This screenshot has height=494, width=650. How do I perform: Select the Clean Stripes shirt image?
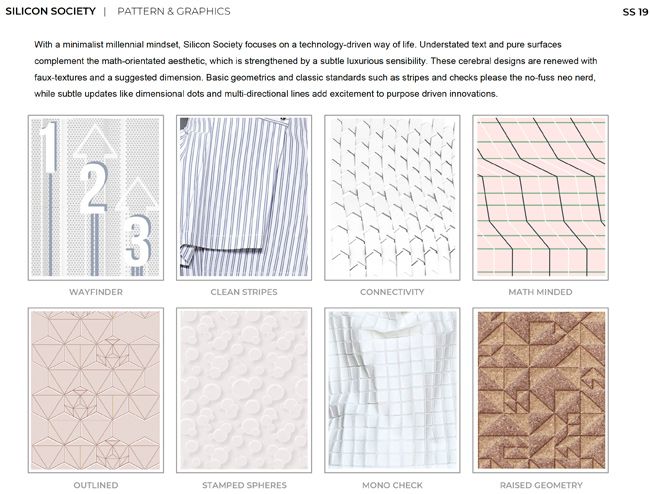[x=244, y=198]
